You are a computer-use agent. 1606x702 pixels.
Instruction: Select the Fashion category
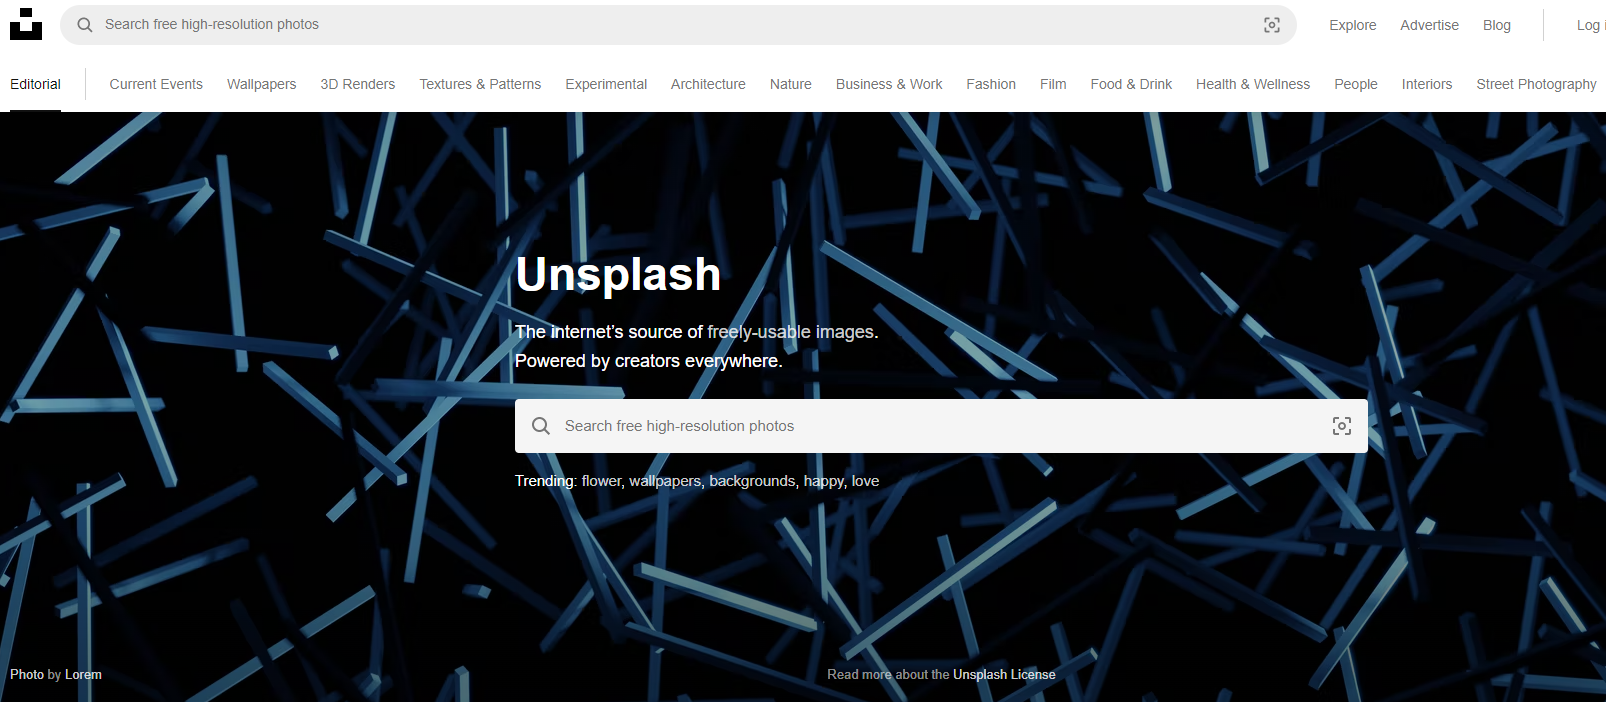(x=991, y=84)
